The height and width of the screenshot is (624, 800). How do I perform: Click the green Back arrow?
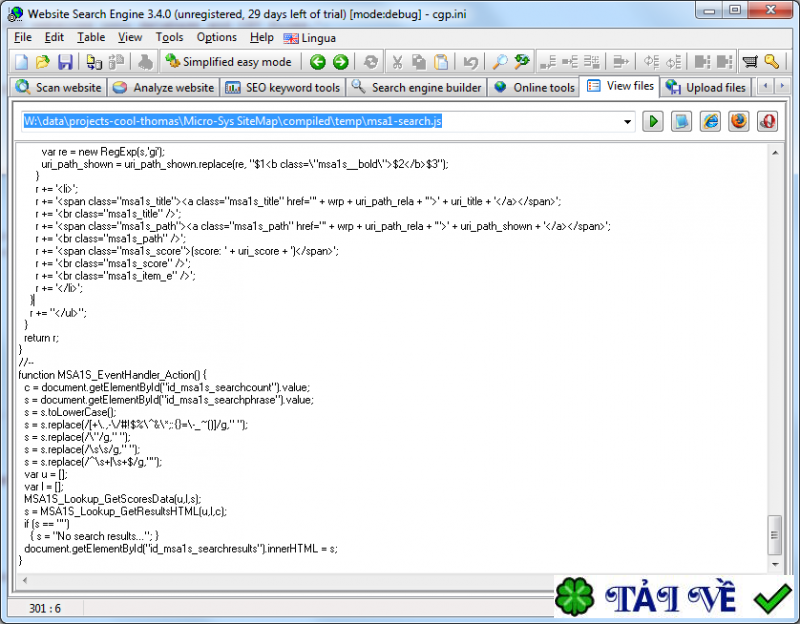[x=318, y=62]
